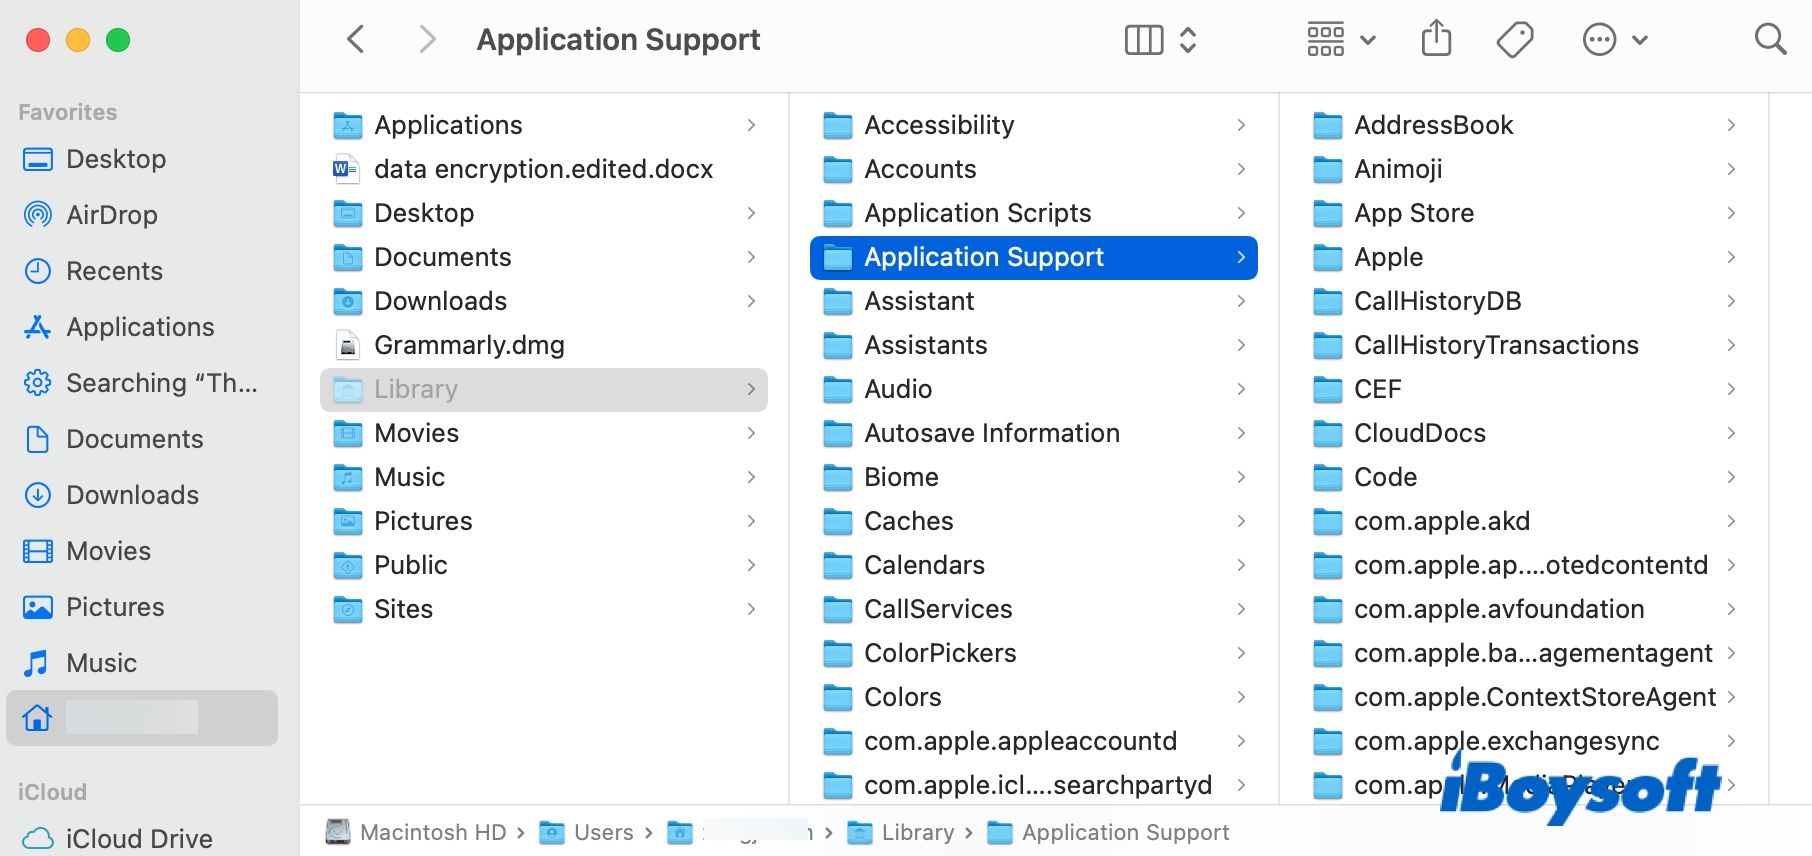Expand the Caches folder via its chevron
This screenshot has width=1812, height=856.
click(1241, 521)
